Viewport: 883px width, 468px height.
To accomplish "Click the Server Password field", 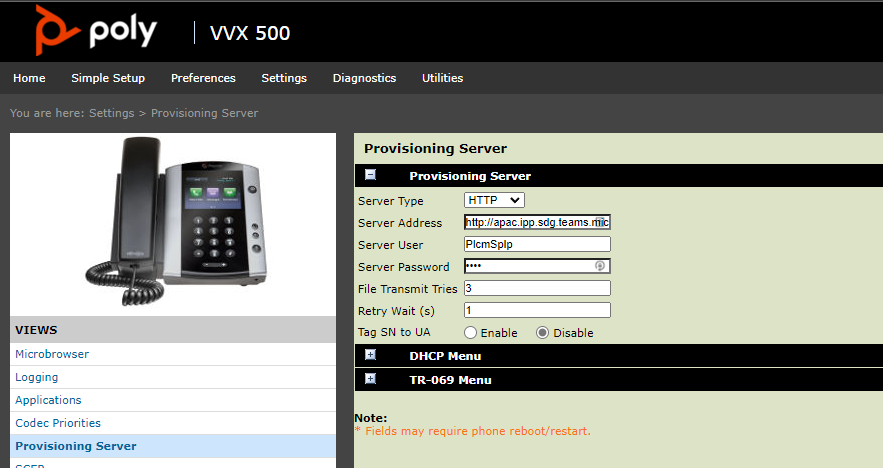I will coord(537,266).
